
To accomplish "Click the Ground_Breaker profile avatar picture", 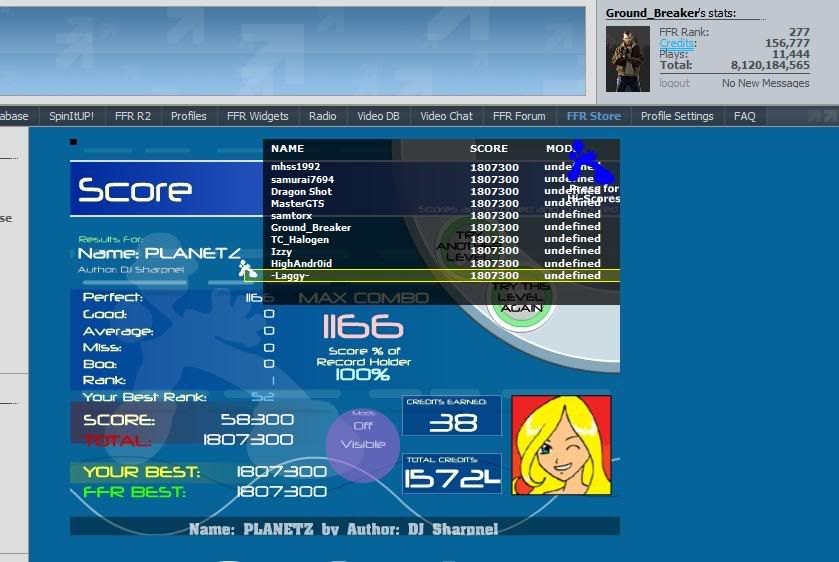I will click(x=628, y=58).
